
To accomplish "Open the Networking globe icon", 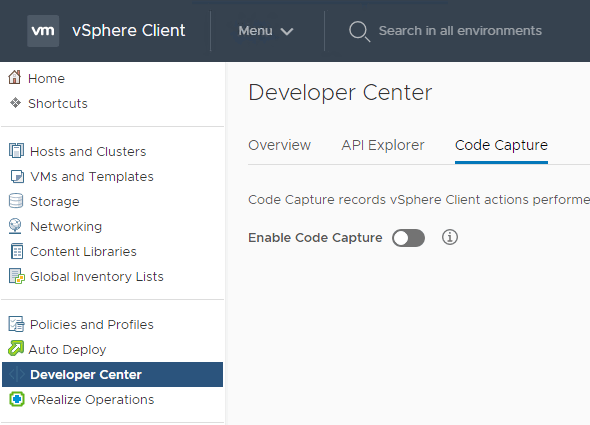I will tap(15, 226).
